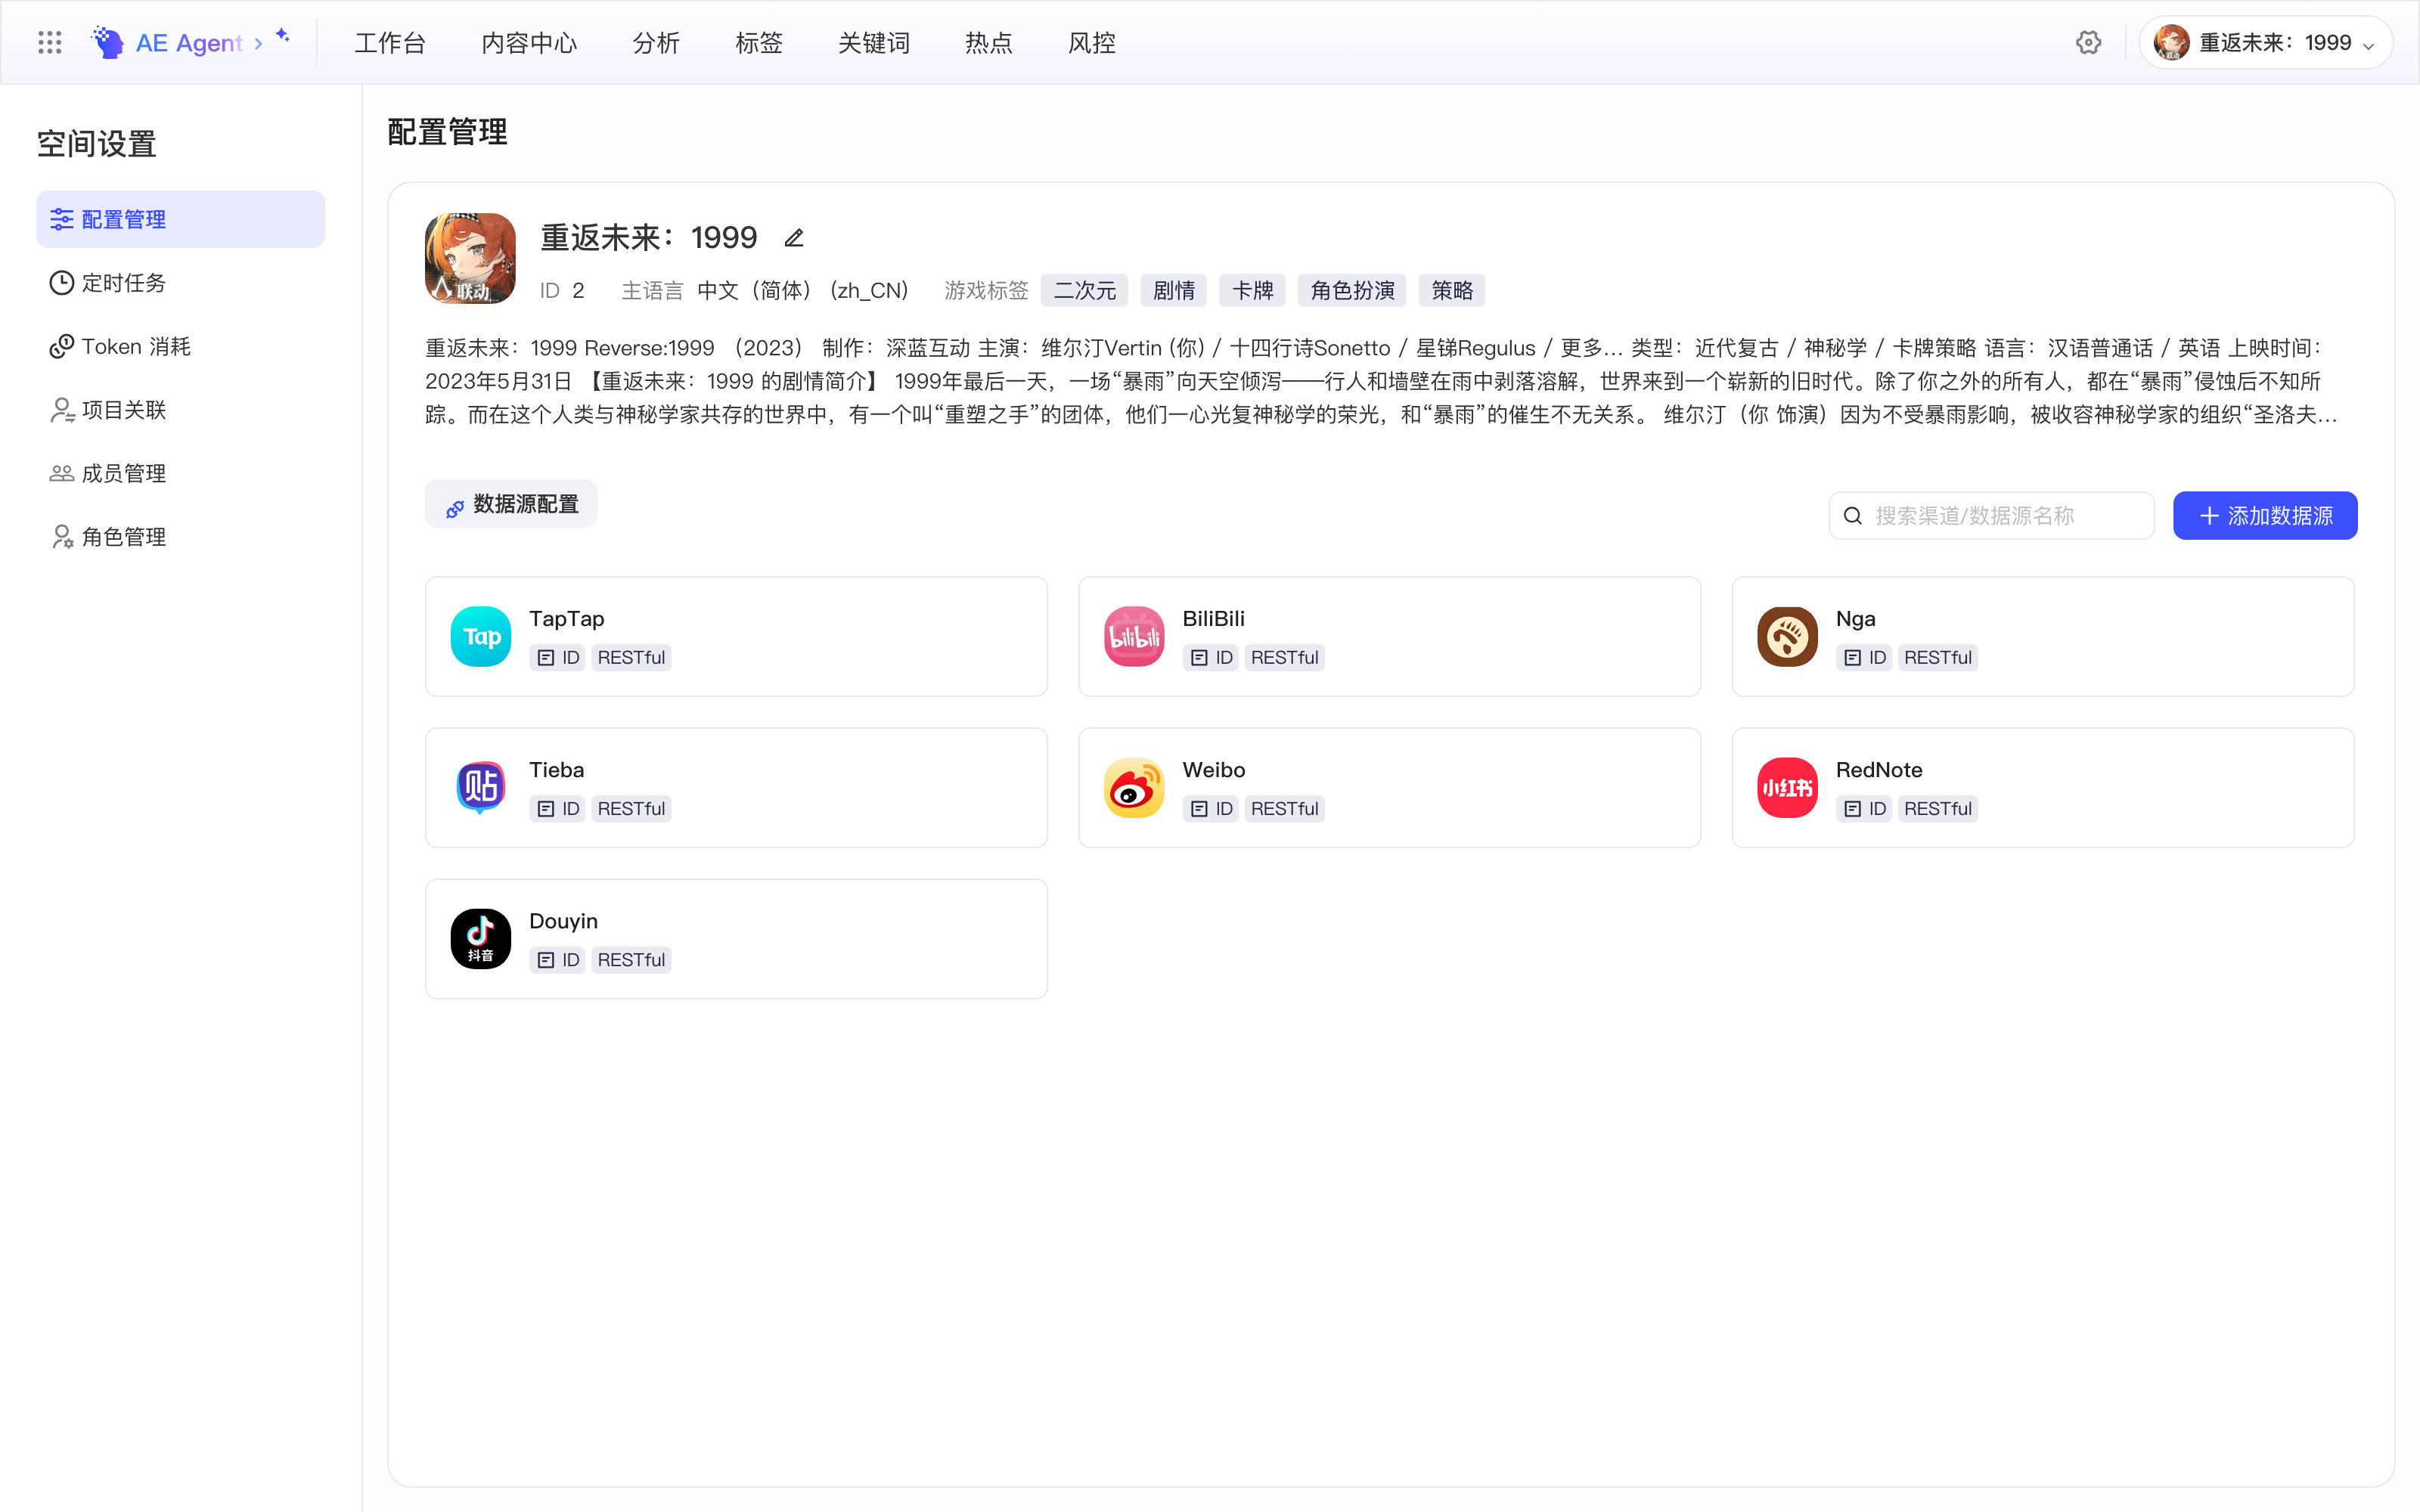Select 配置管理 in the sidebar
Image resolution: width=2420 pixels, height=1512 pixels.
point(181,219)
